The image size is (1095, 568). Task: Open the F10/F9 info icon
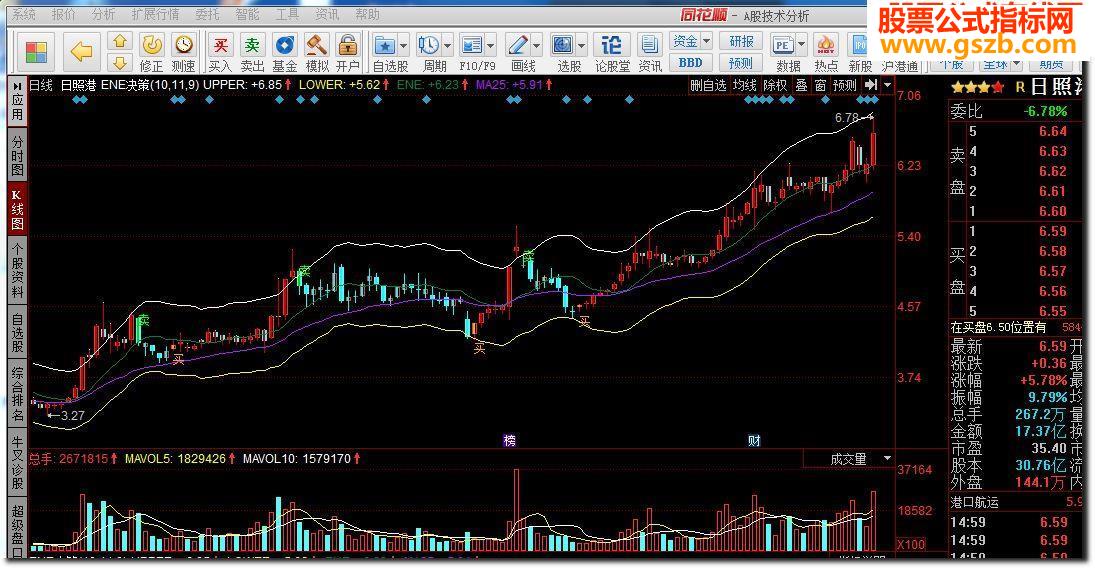(x=472, y=46)
